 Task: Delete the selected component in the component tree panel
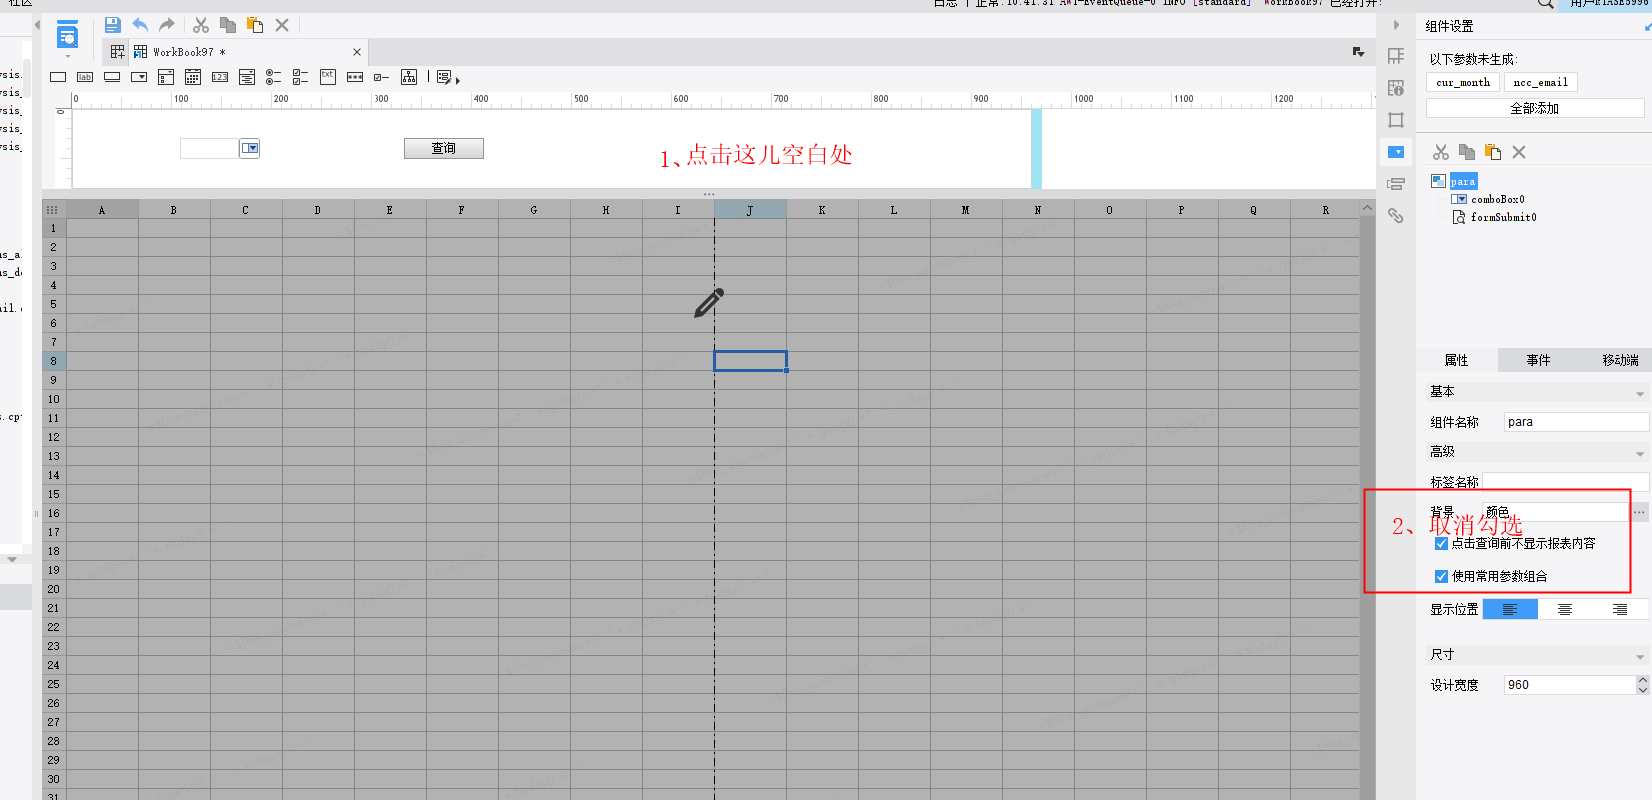coord(1519,152)
